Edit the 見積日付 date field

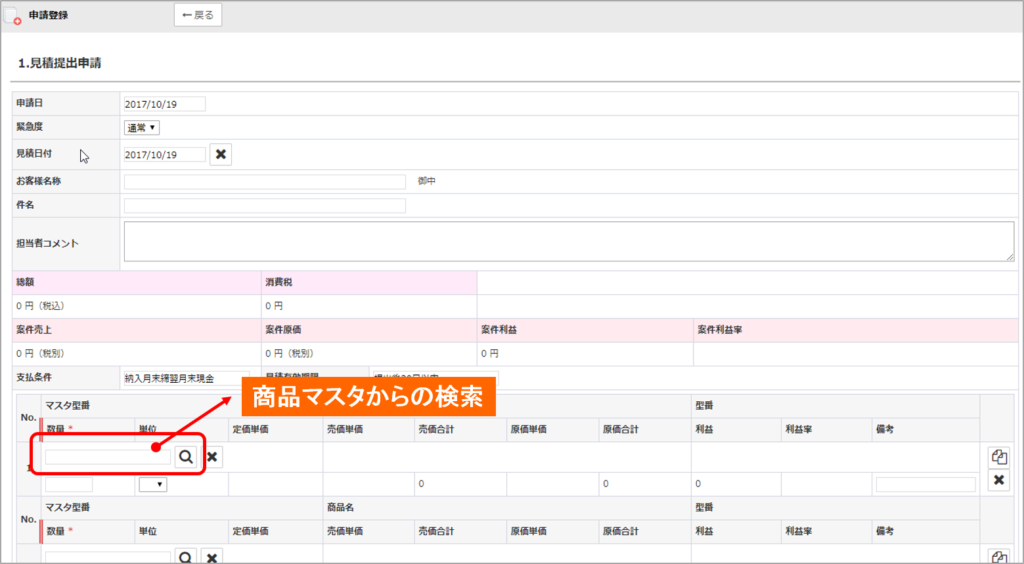tap(165, 155)
